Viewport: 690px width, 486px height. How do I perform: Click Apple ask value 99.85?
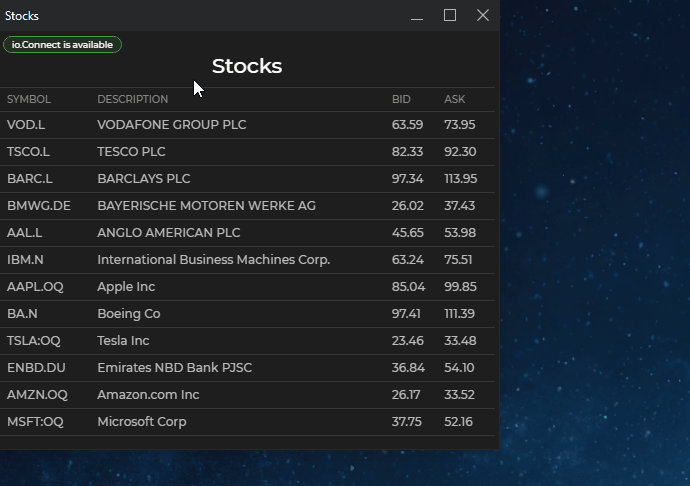point(460,287)
